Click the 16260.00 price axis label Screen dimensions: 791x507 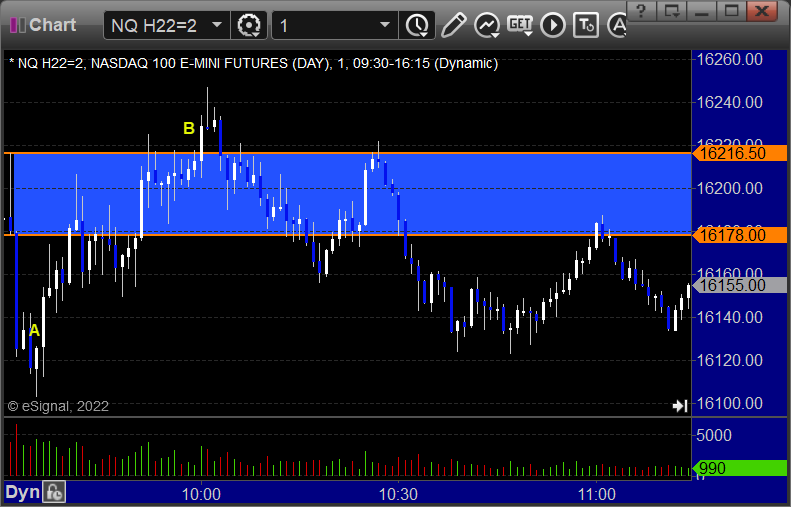729,60
